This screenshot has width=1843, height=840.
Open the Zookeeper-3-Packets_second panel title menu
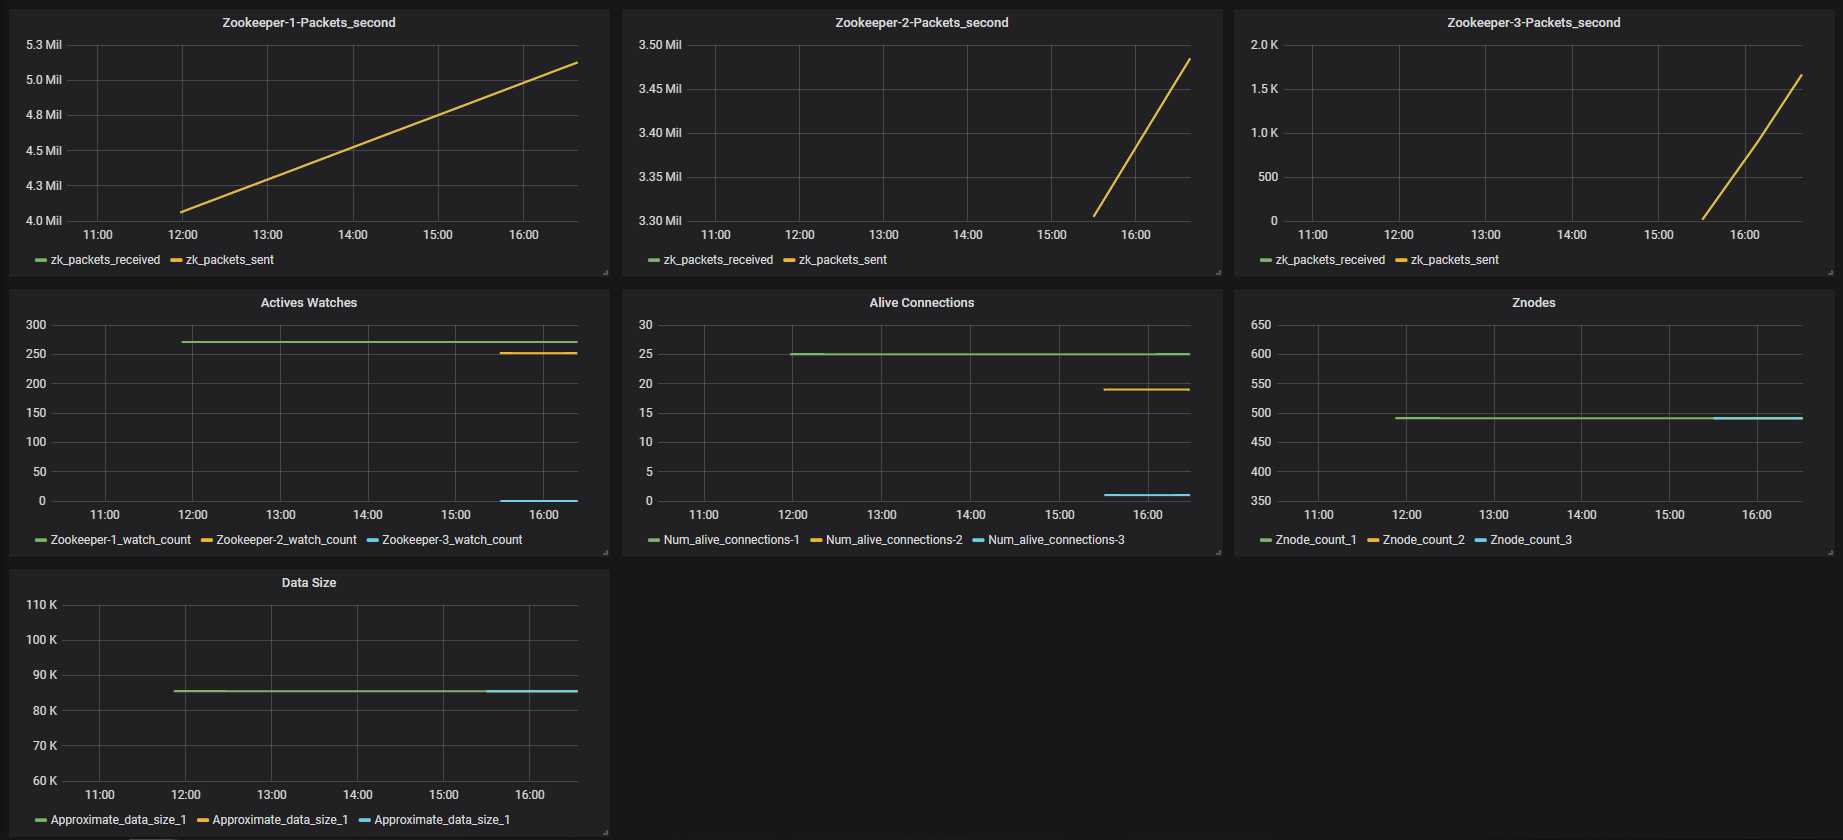[1534, 23]
